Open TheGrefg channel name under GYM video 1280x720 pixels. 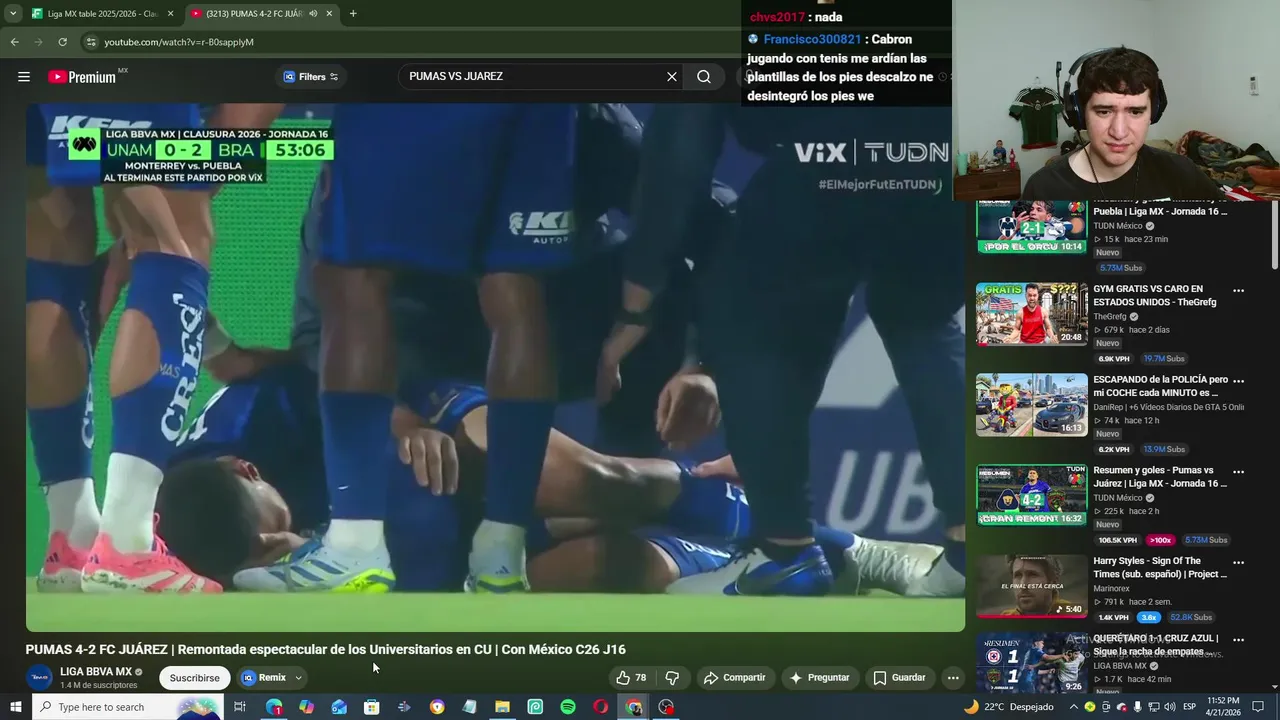pos(1109,317)
